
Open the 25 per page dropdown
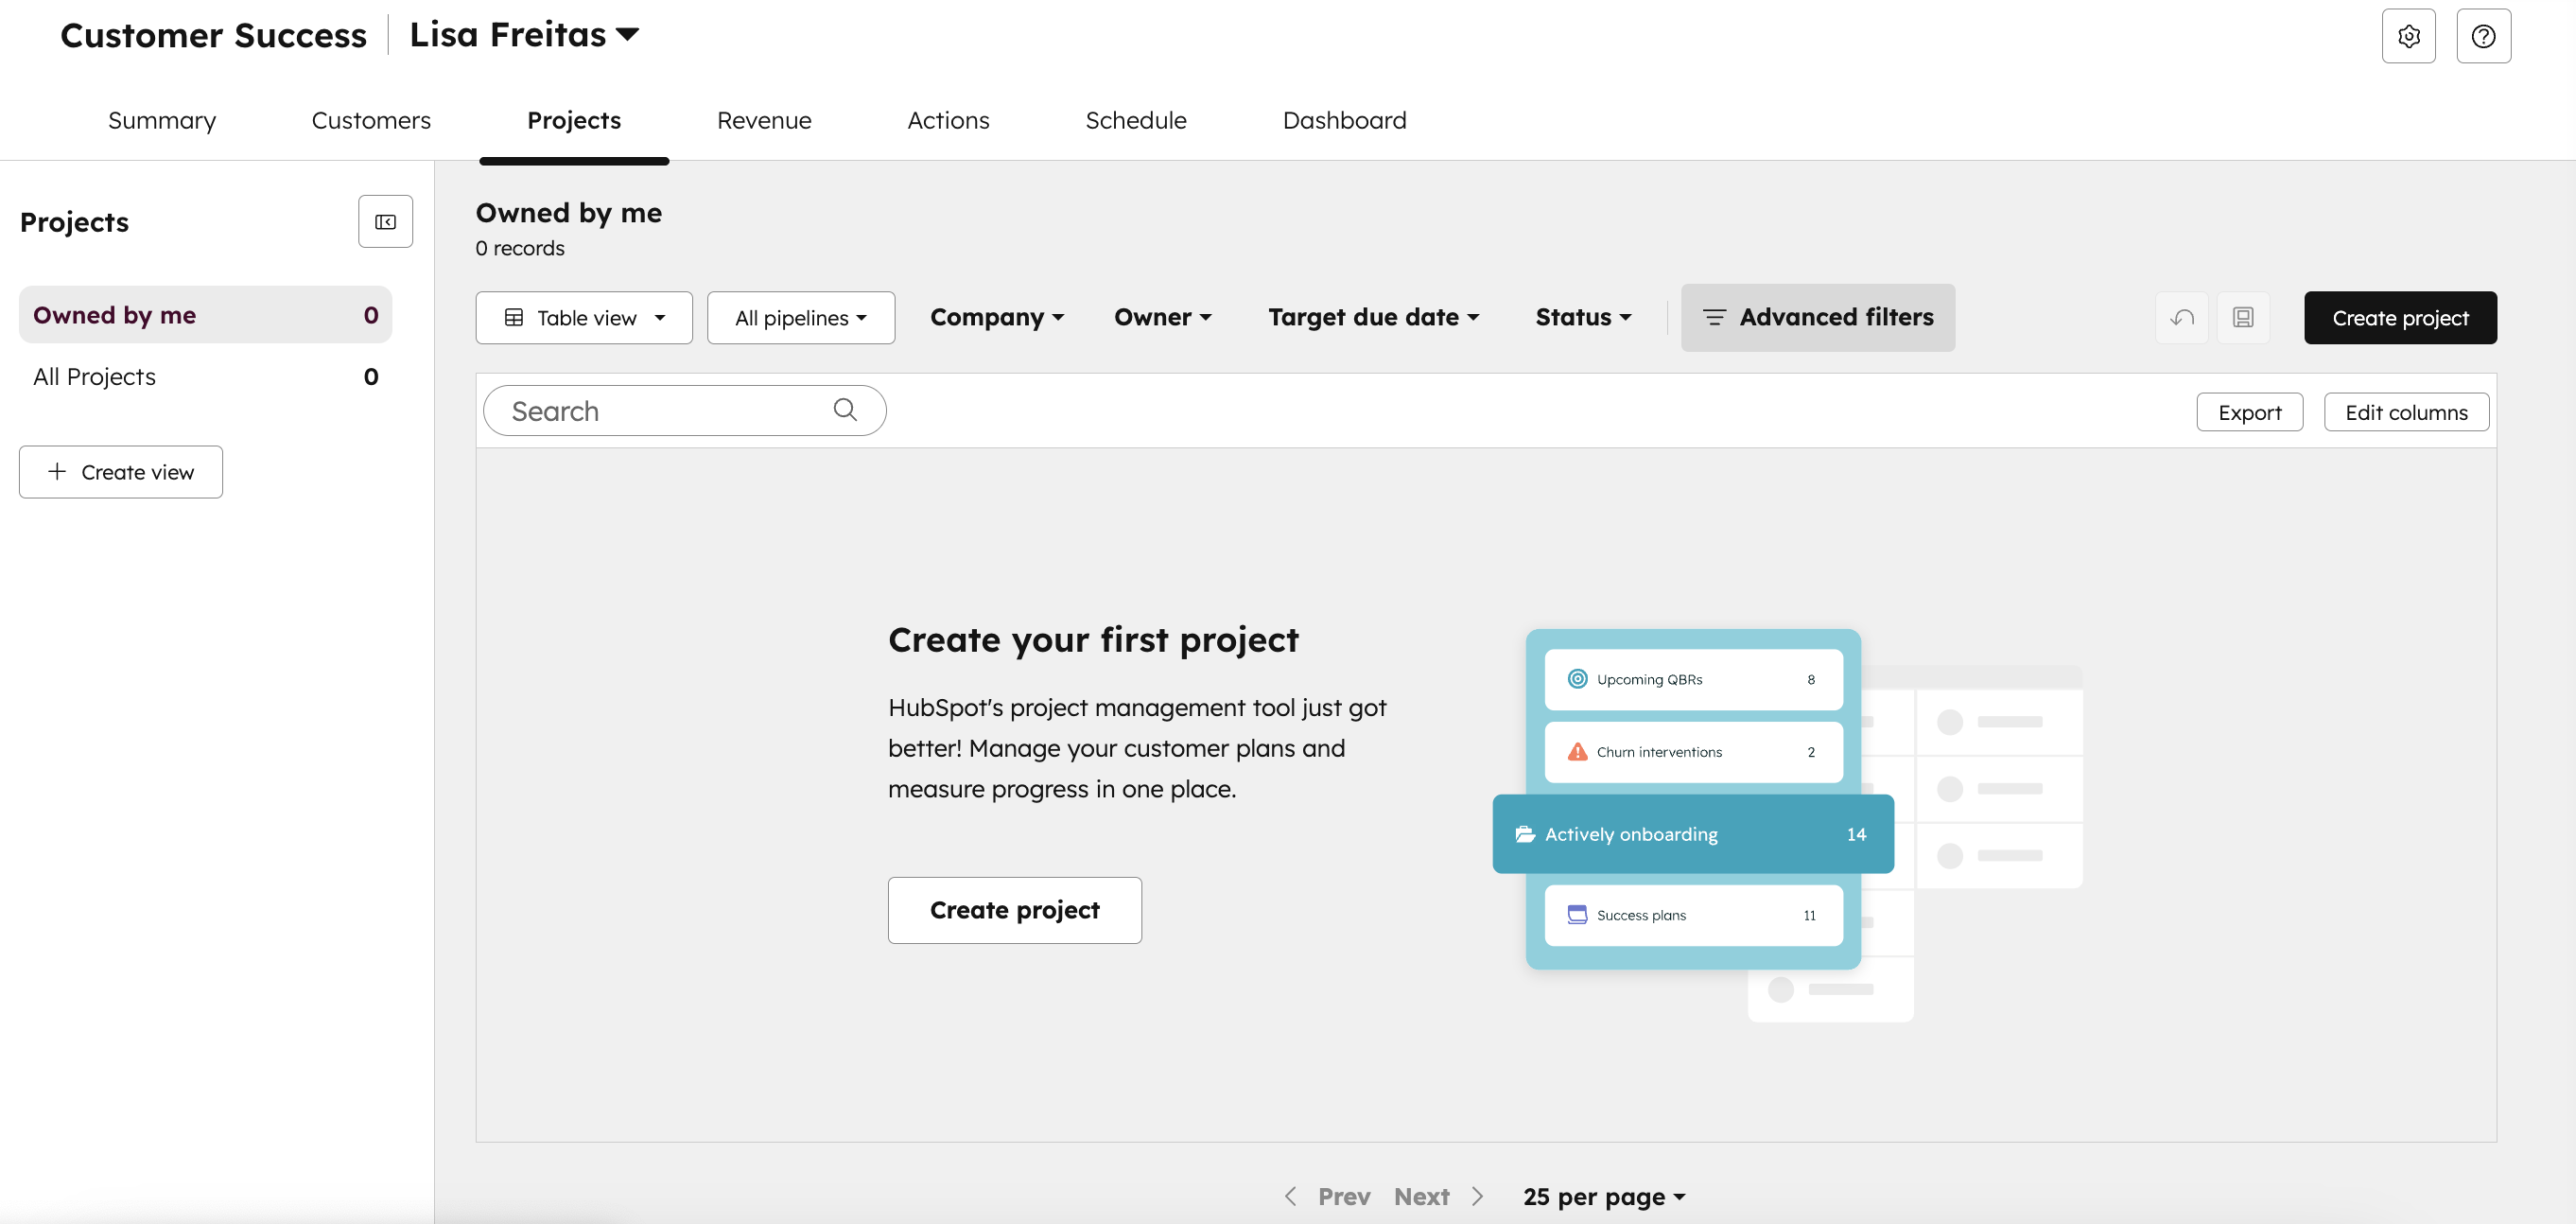pyautogui.click(x=1603, y=1196)
